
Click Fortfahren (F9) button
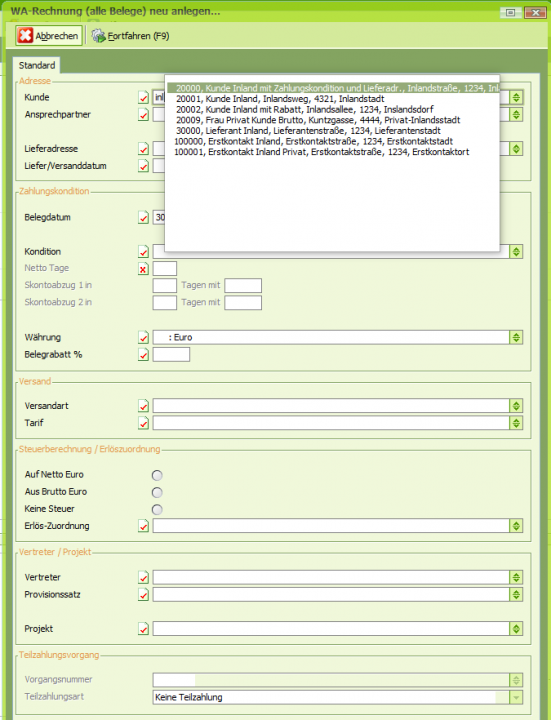[x=130, y=36]
